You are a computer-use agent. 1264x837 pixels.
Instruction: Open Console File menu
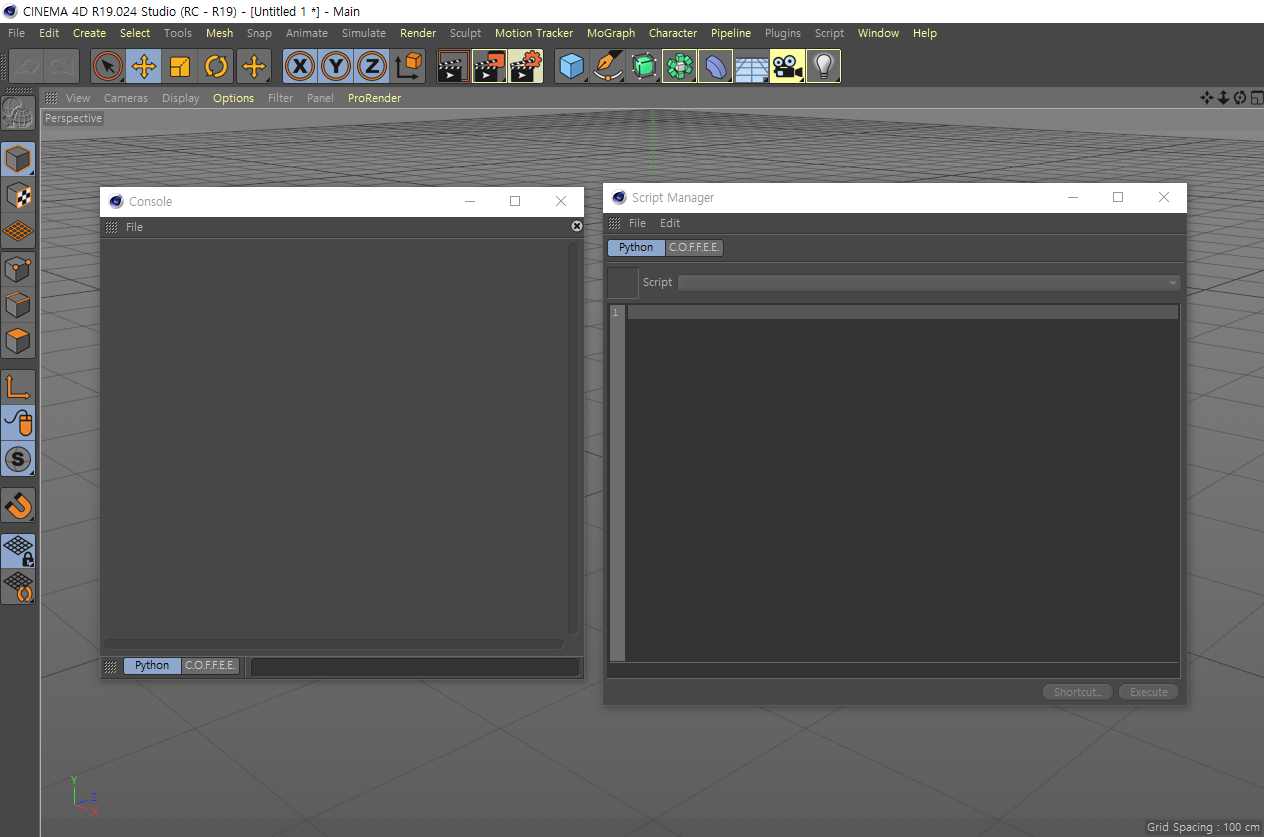pyautogui.click(x=134, y=227)
